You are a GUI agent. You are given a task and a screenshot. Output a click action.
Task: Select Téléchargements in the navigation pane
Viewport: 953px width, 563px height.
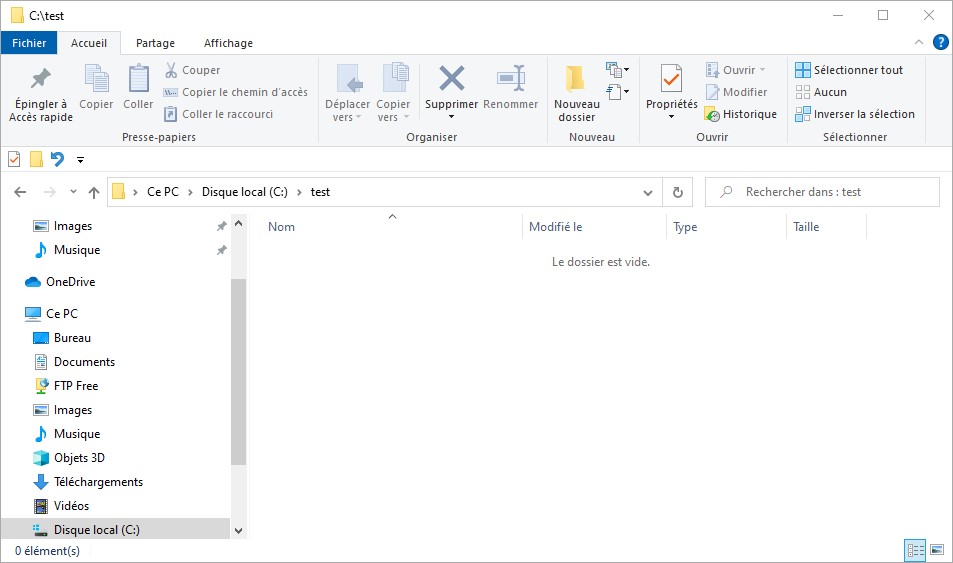(x=97, y=482)
